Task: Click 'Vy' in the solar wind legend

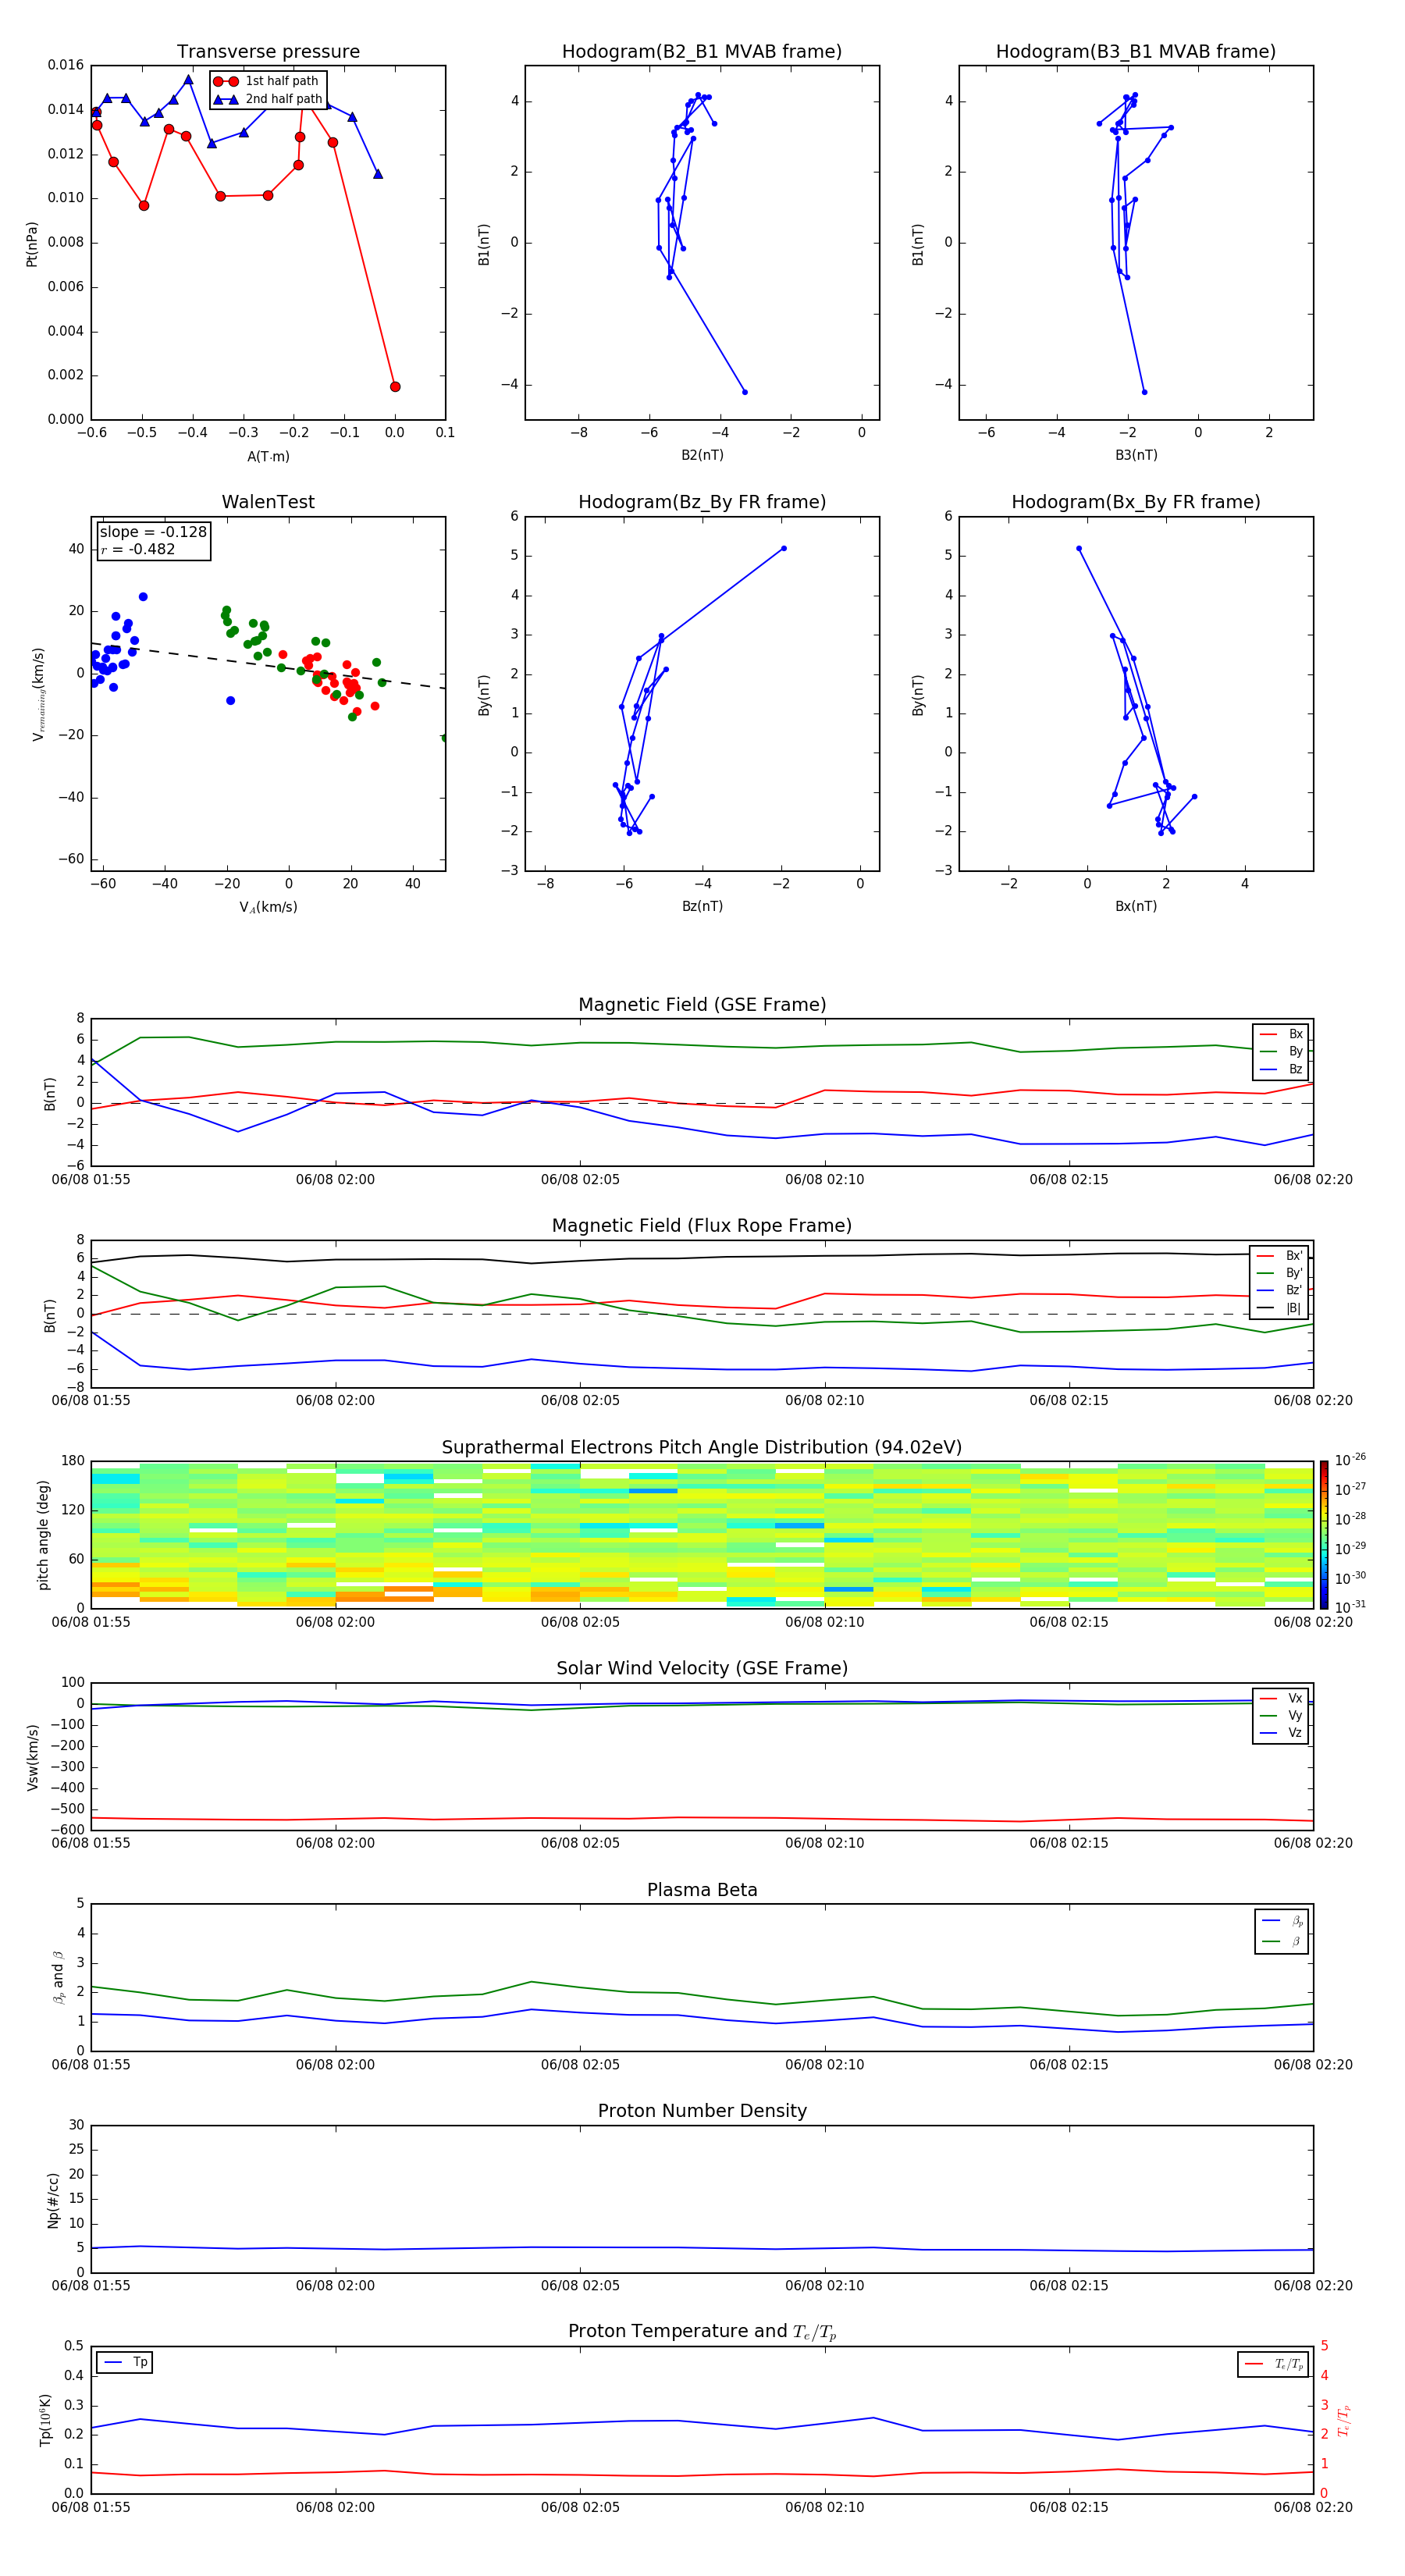Action: pos(1295,1715)
